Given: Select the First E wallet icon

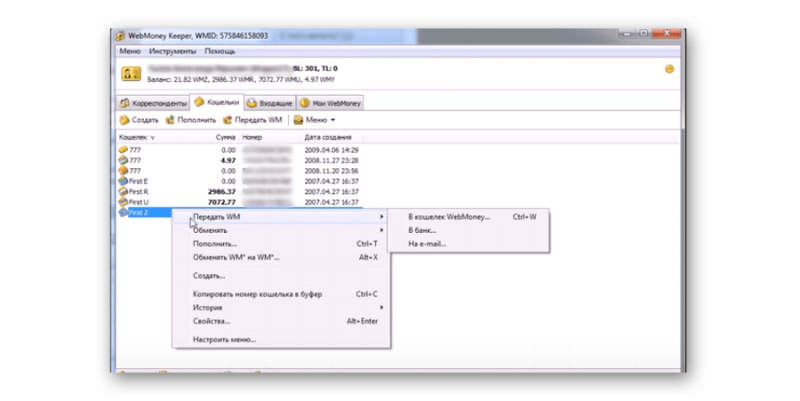Looking at the screenshot, I should (122, 181).
